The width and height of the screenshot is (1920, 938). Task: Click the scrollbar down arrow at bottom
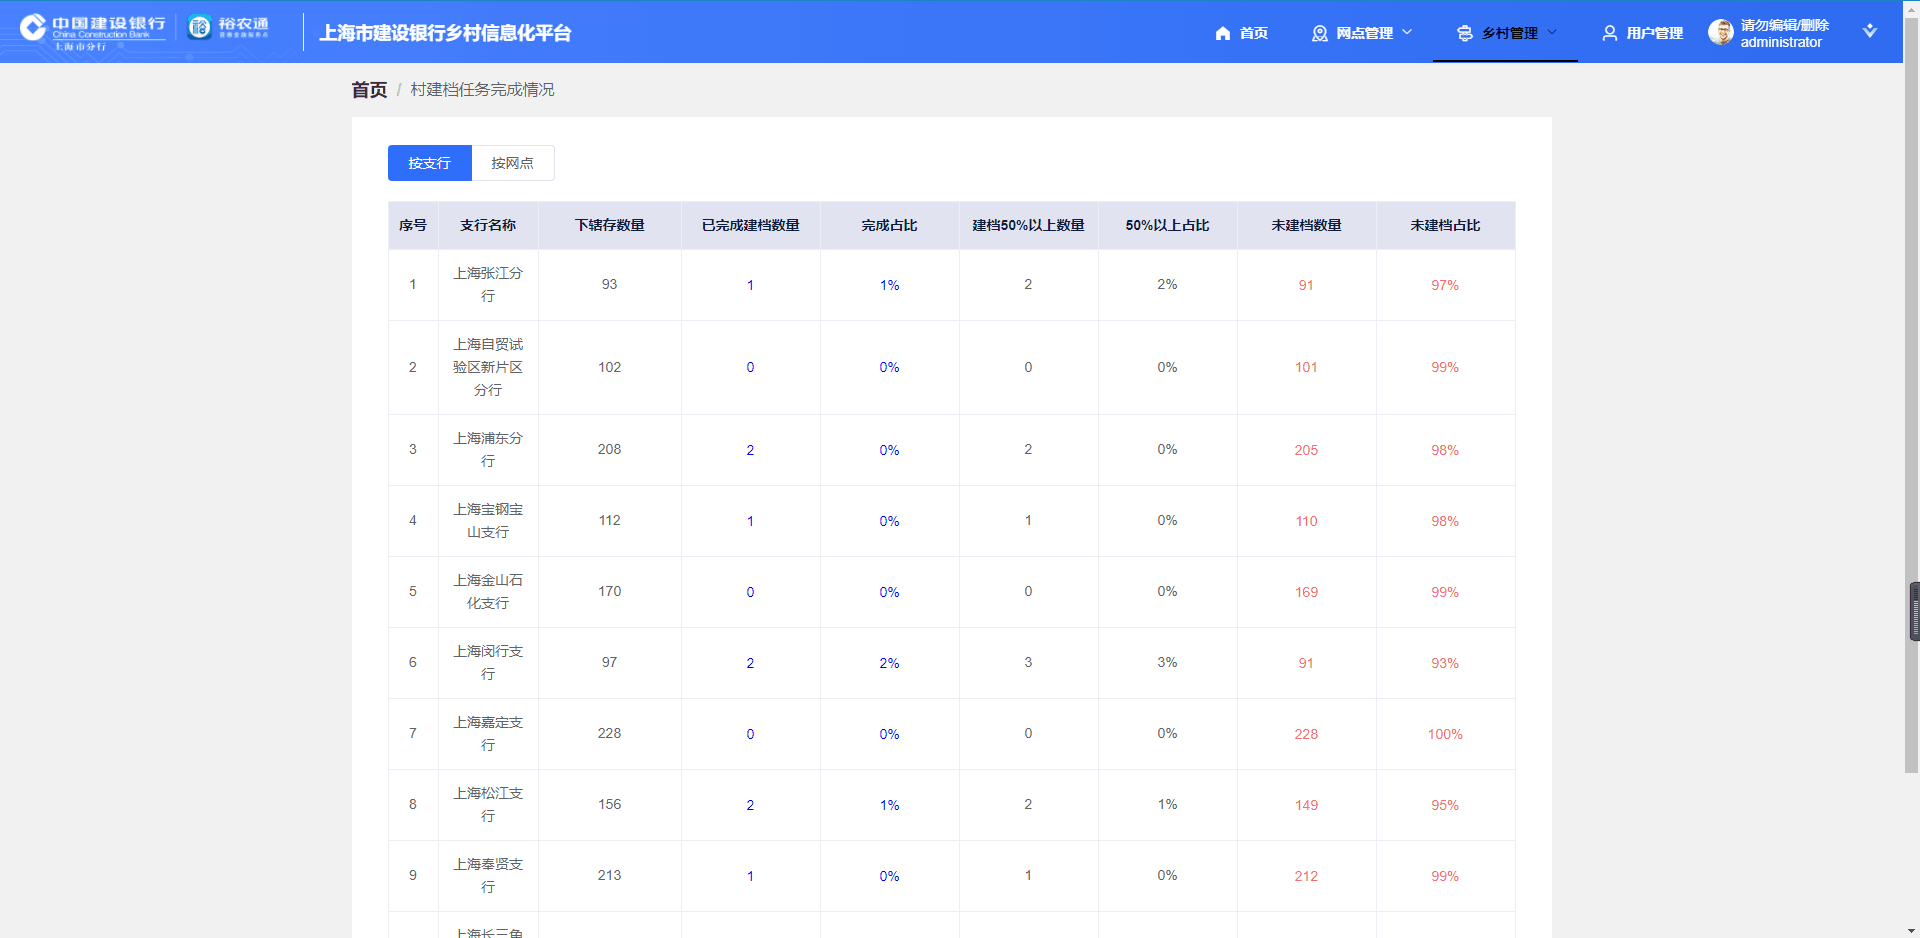1912,930
